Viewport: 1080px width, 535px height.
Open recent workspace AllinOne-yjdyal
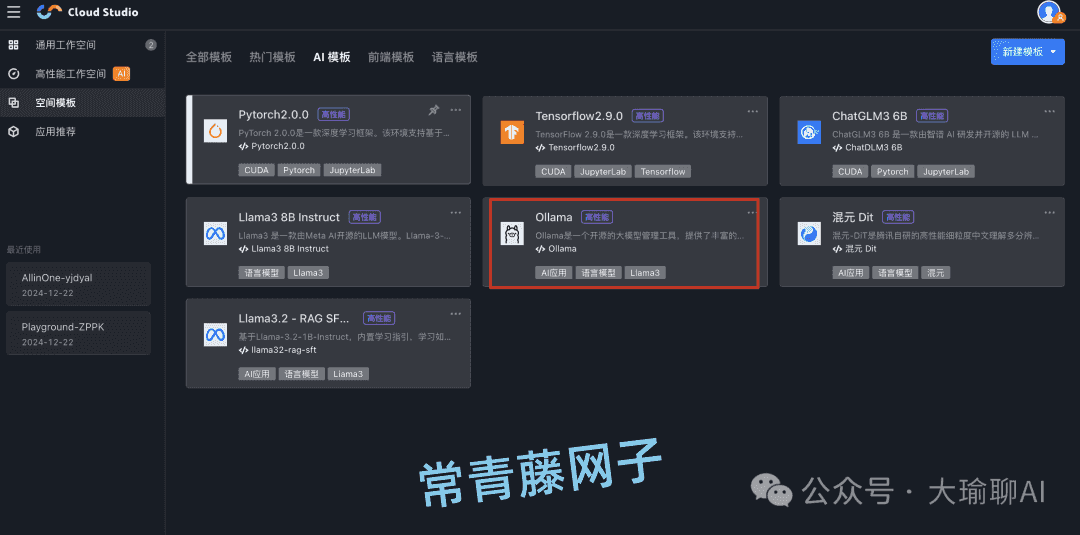point(79,284)
